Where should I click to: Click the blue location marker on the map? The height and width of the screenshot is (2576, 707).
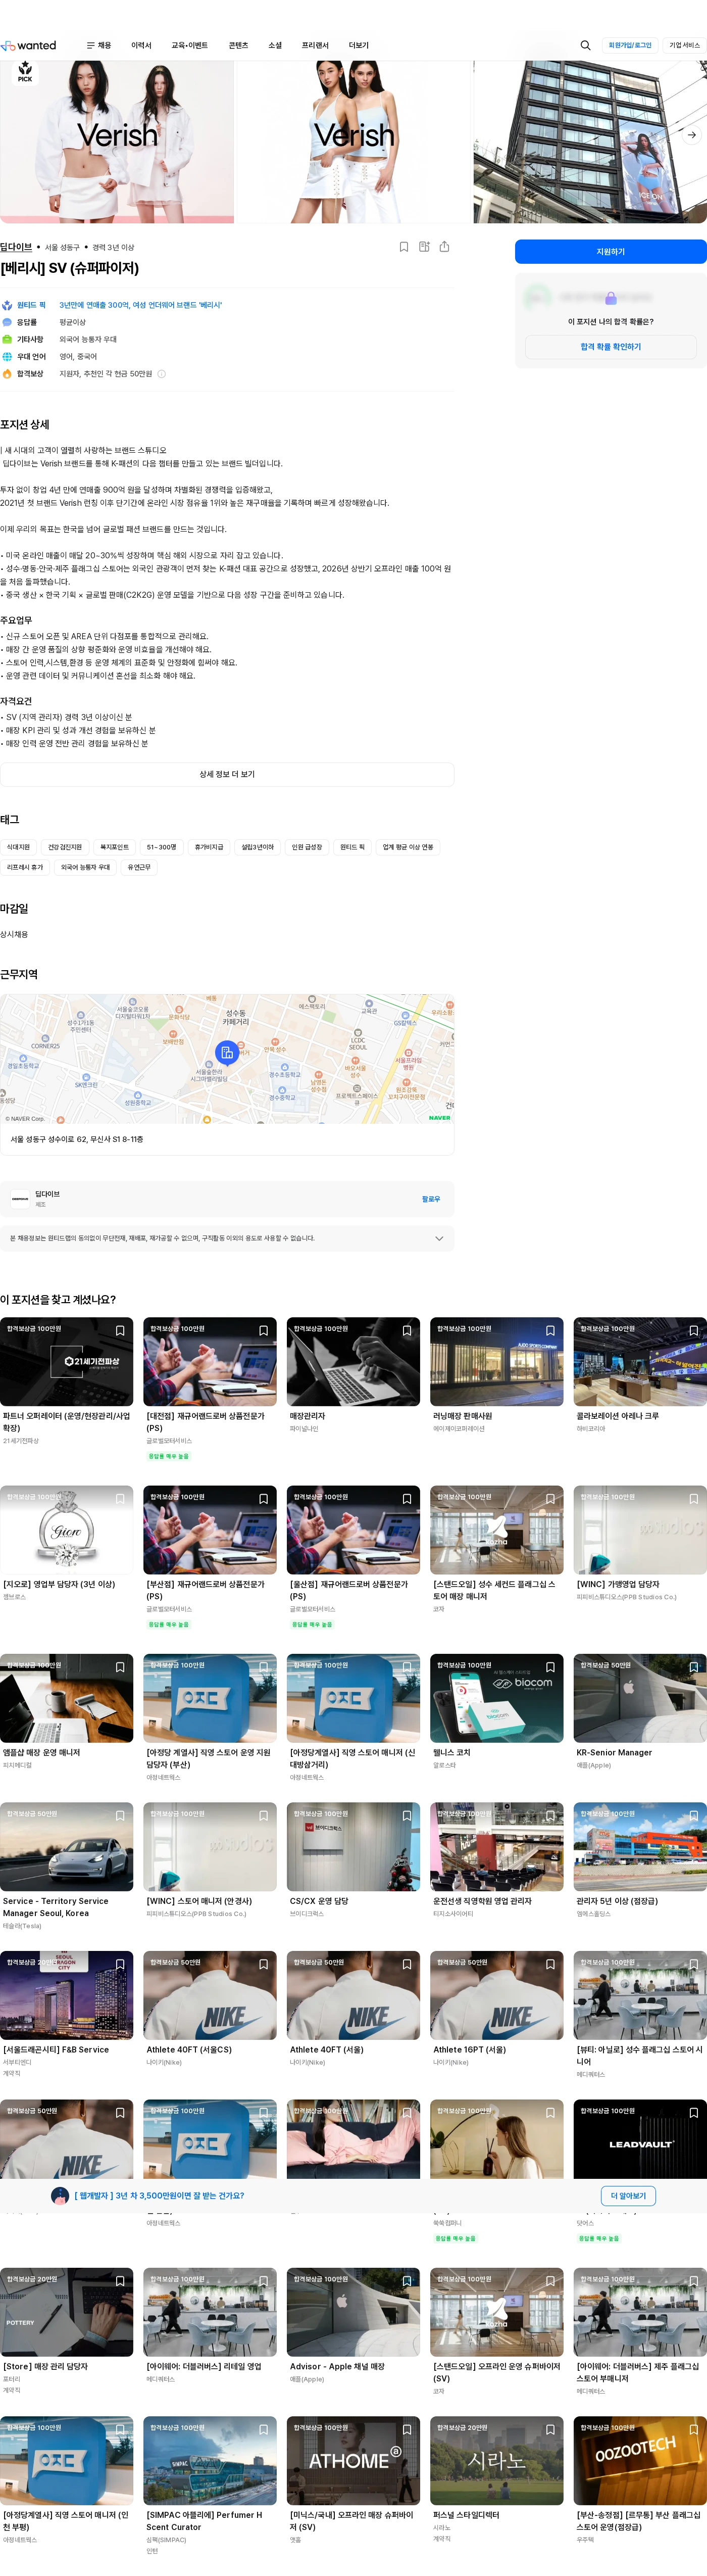[x=227, y=1052]
